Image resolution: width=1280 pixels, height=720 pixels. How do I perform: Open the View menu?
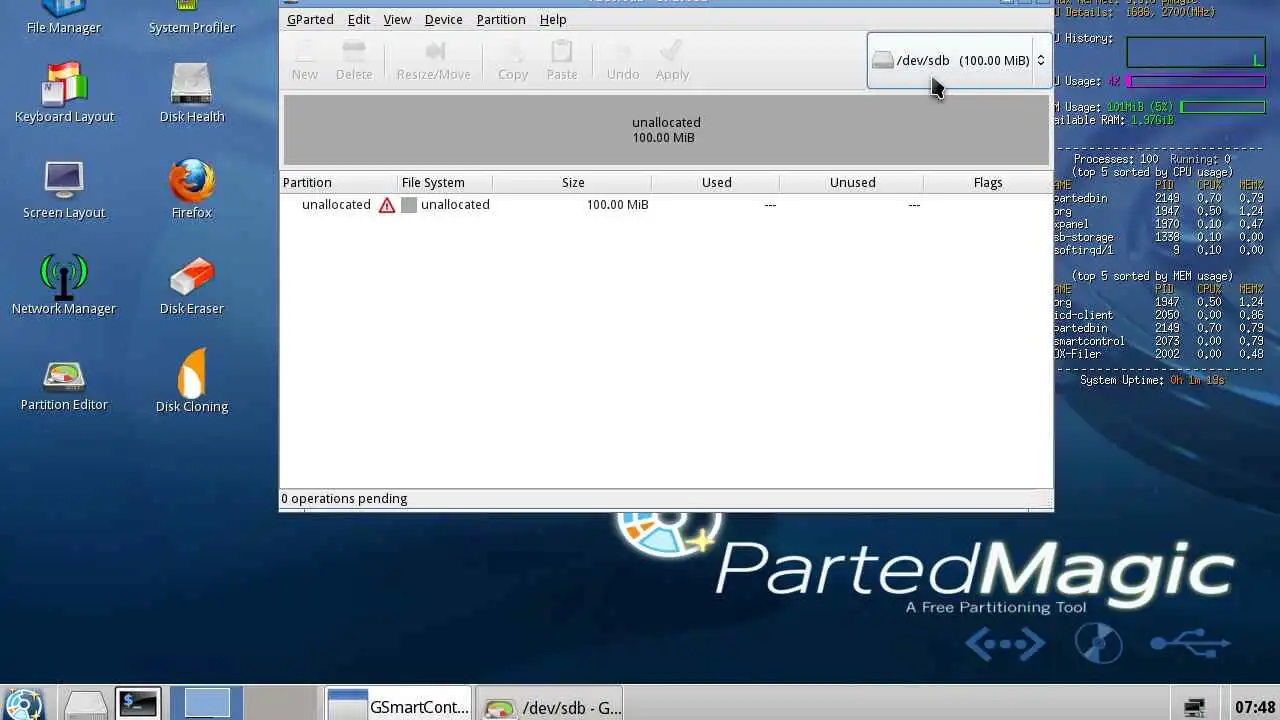coord(397,19)
